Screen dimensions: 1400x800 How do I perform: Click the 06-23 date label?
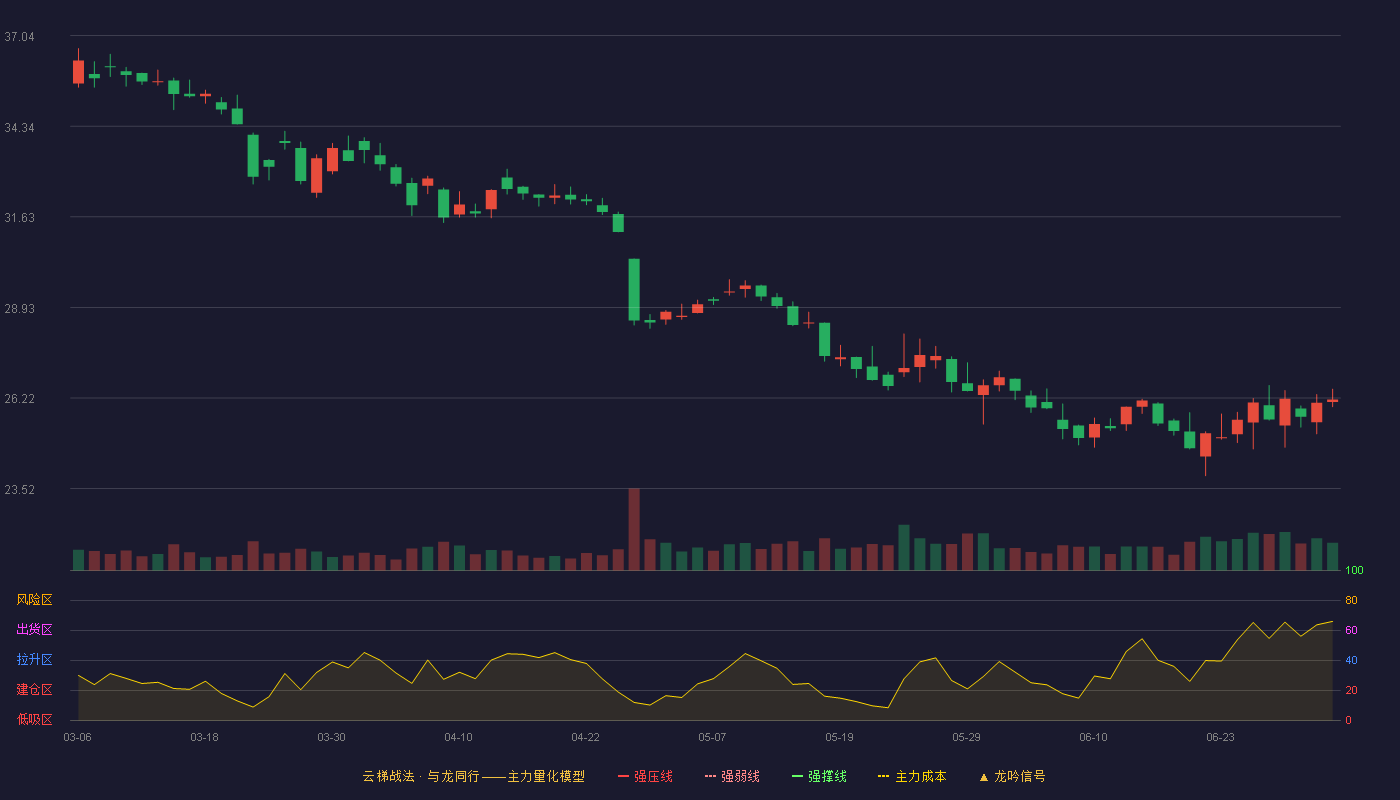click(1220, 737)
